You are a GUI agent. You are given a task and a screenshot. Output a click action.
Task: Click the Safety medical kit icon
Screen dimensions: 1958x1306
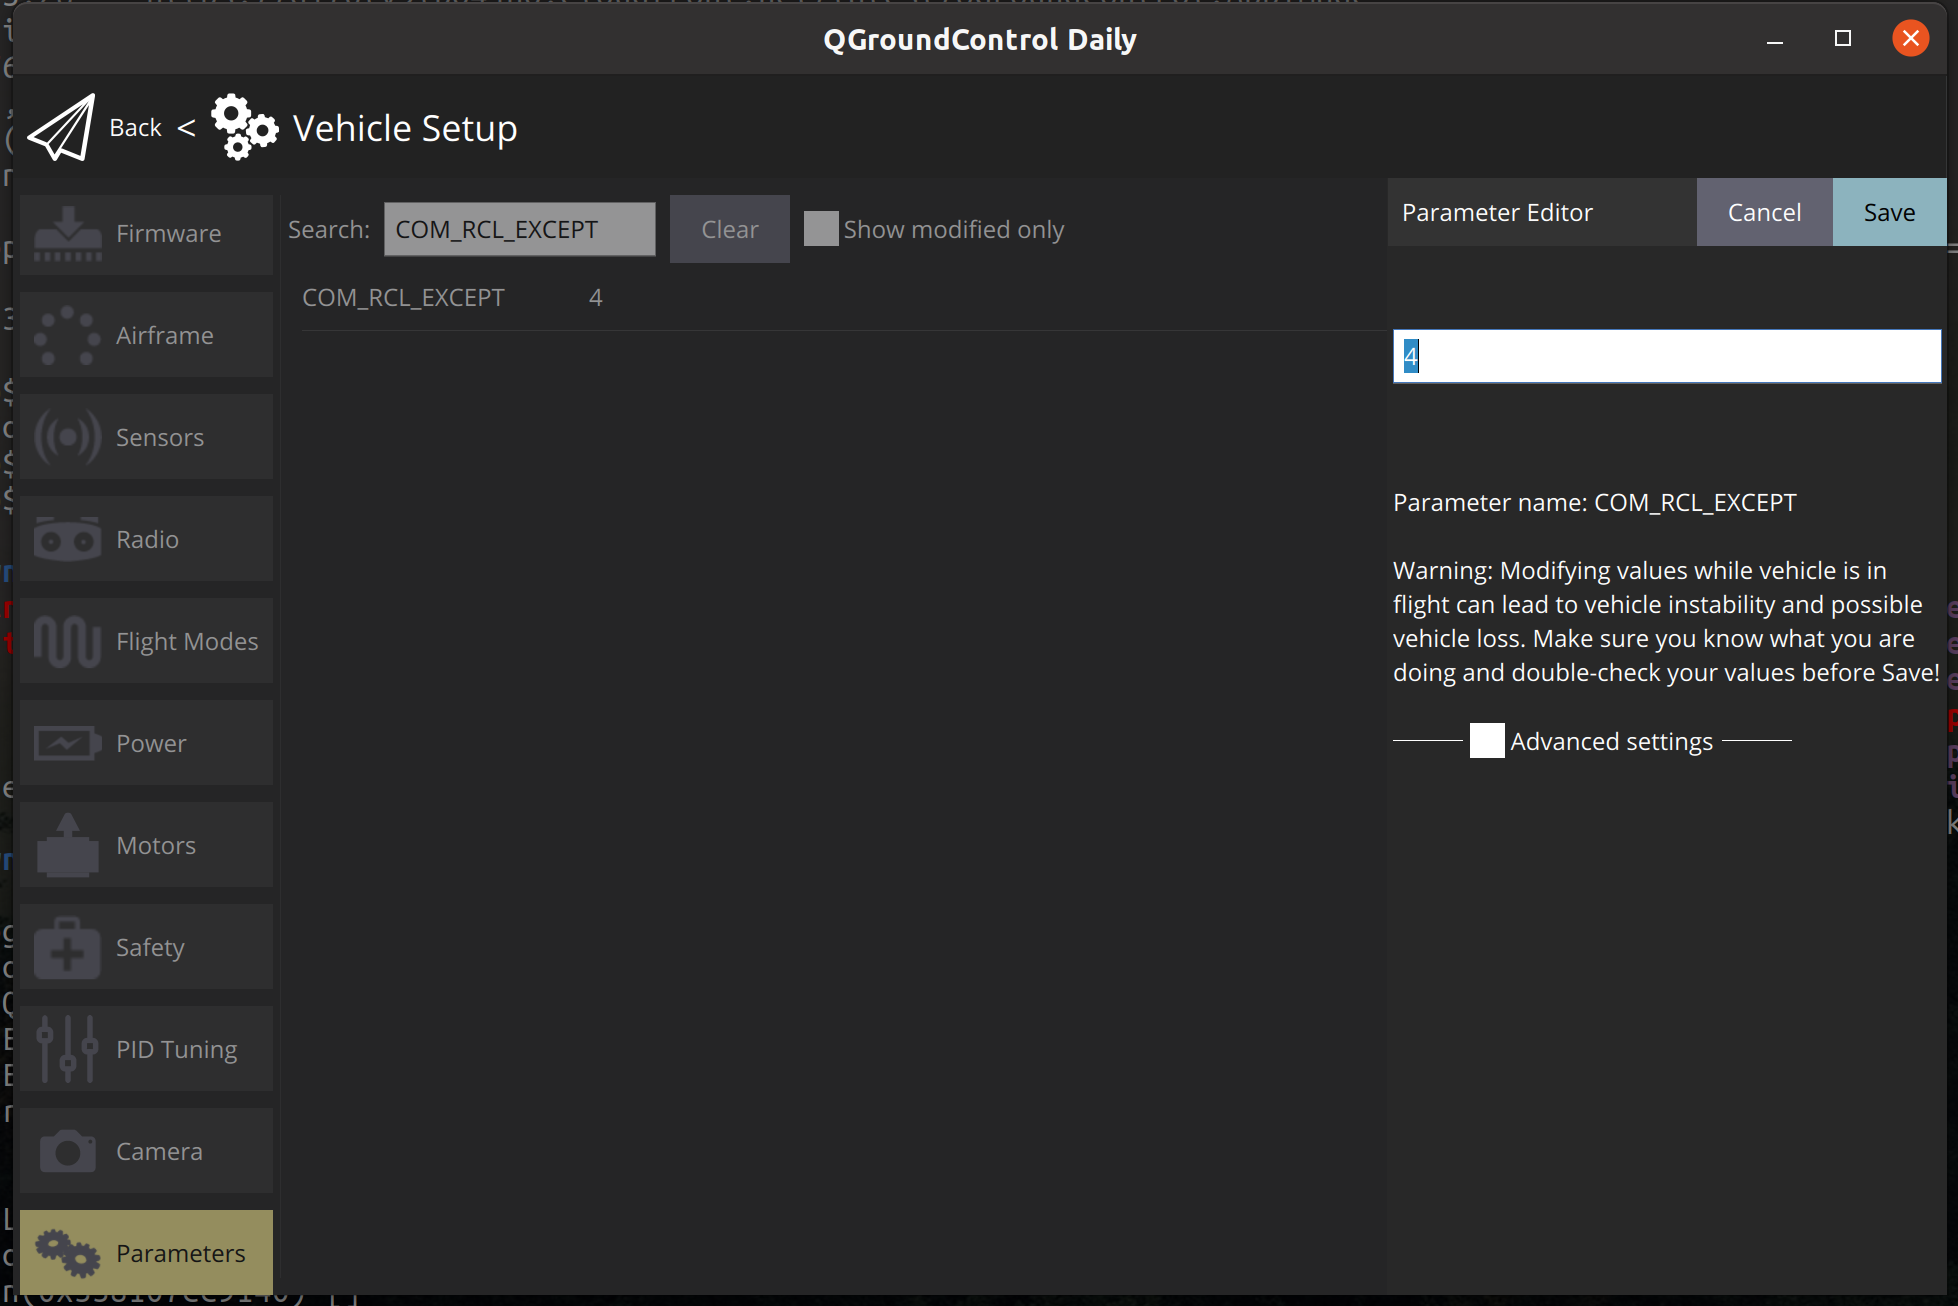67,948
